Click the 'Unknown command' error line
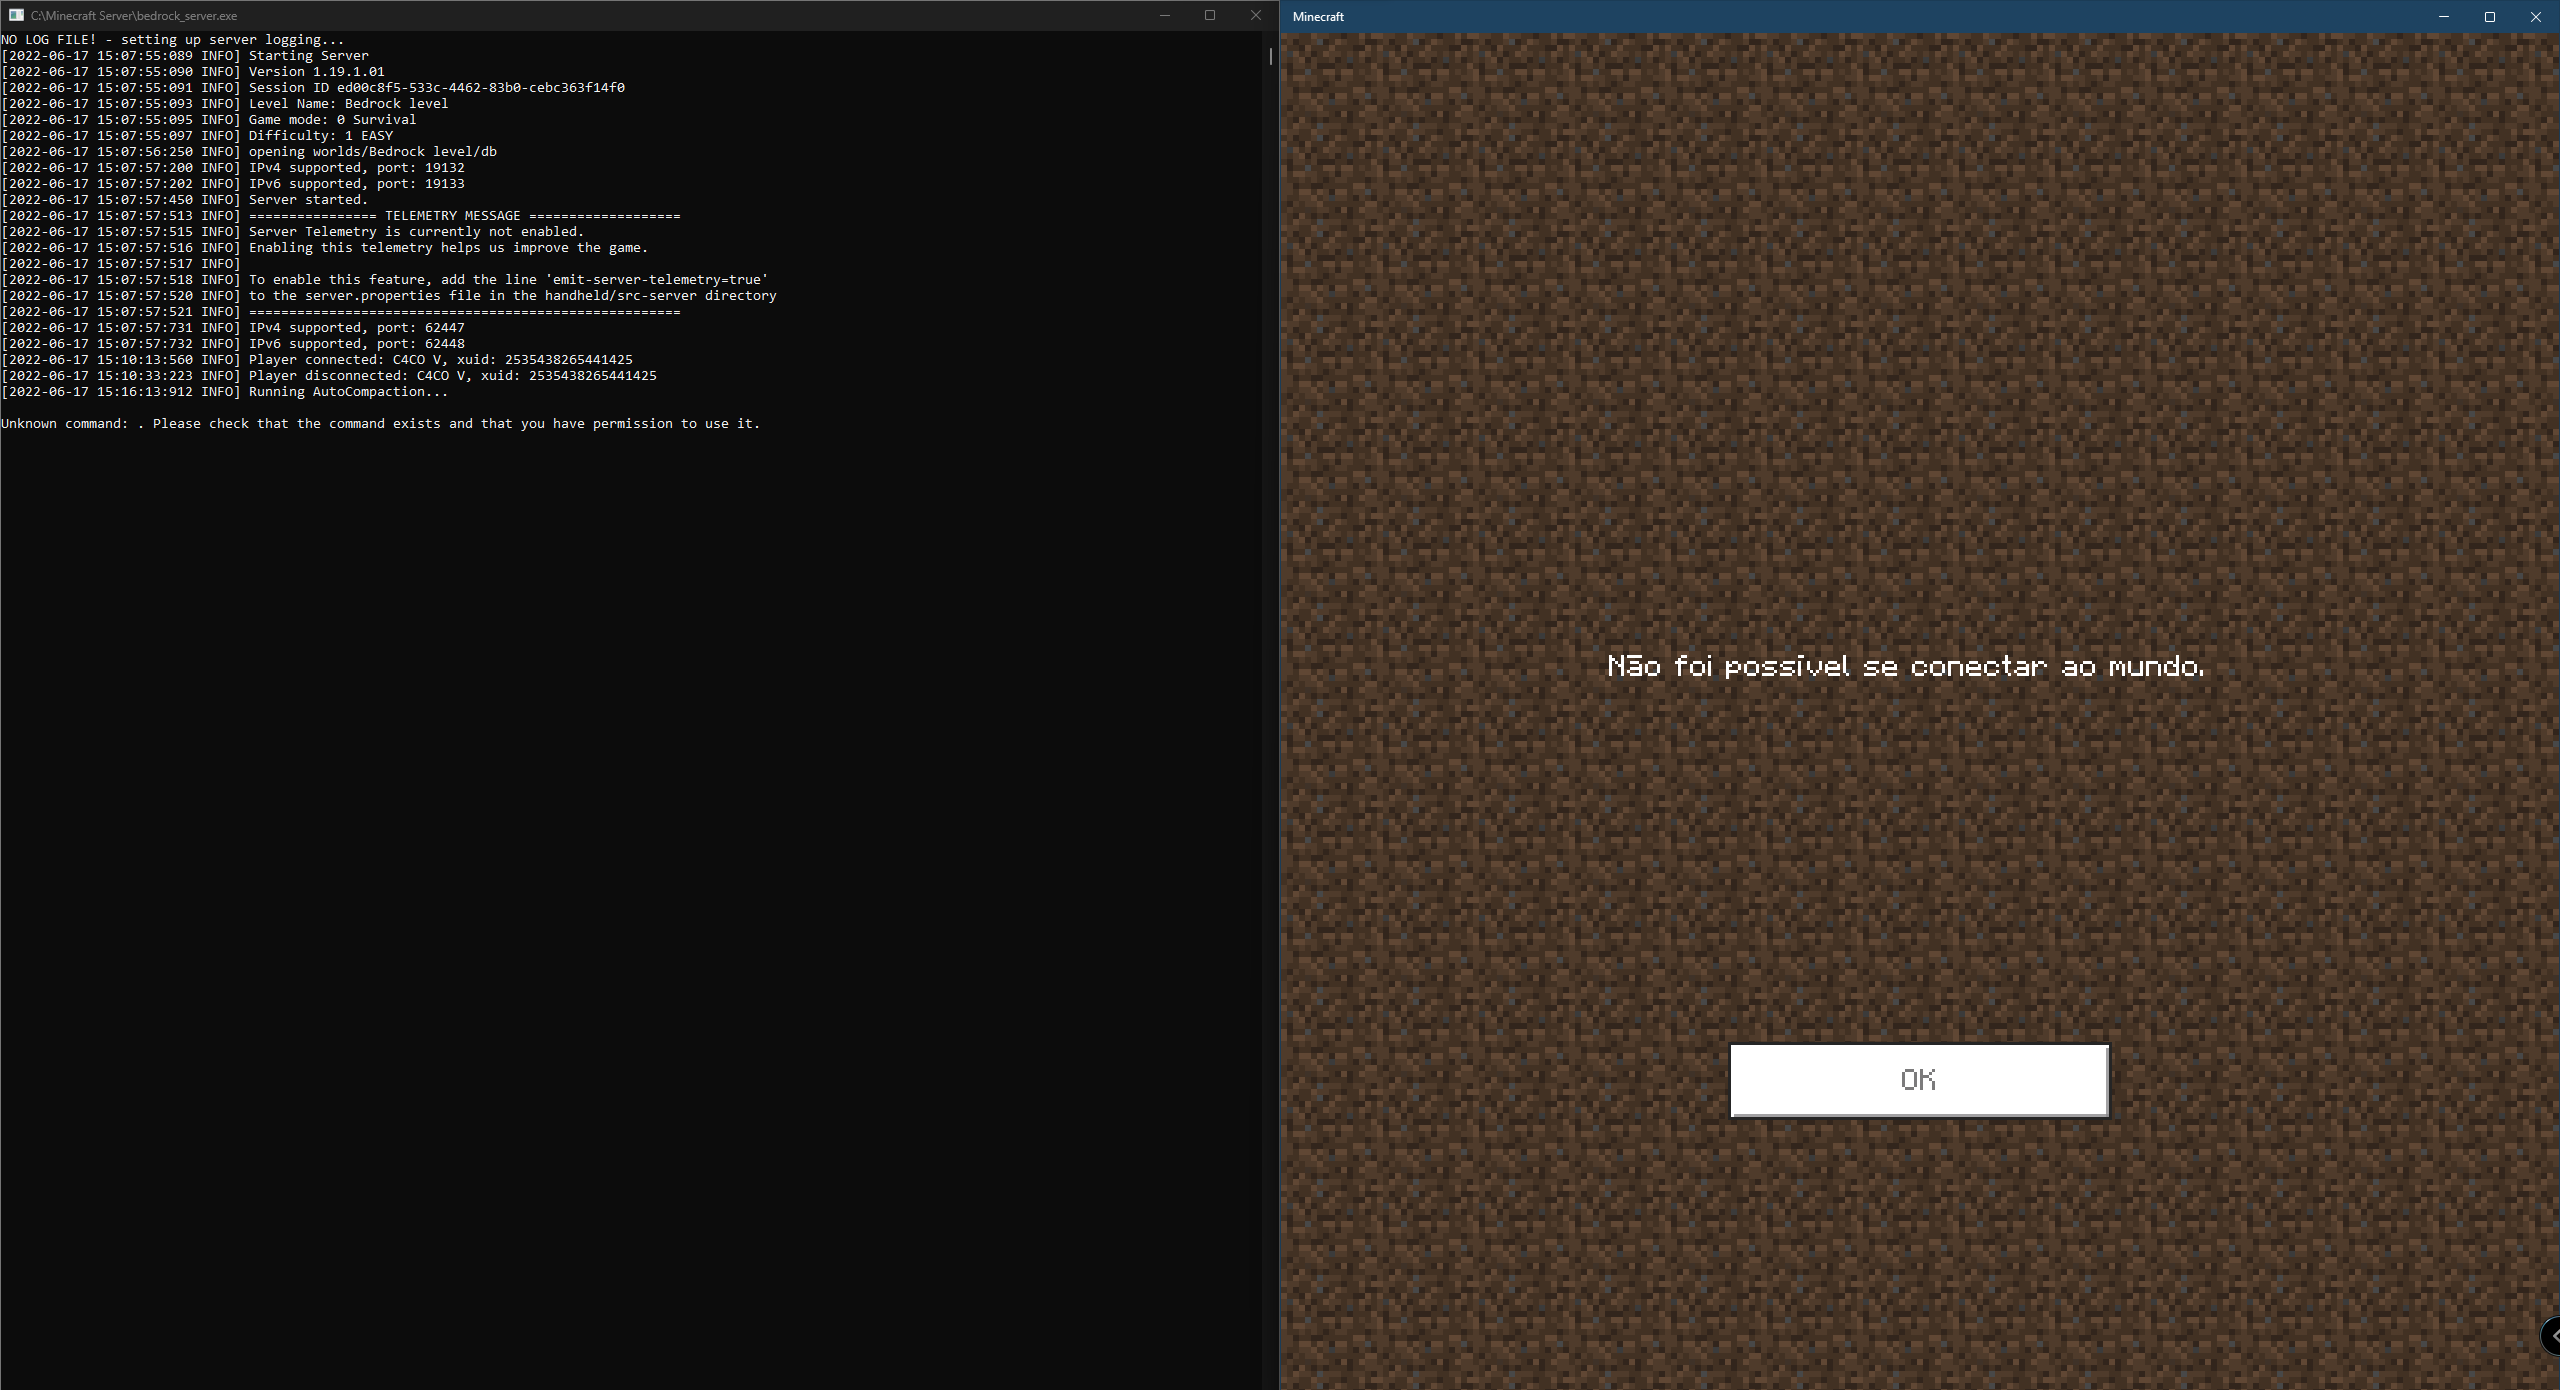2560x1390 pixels. coord(380,424)
